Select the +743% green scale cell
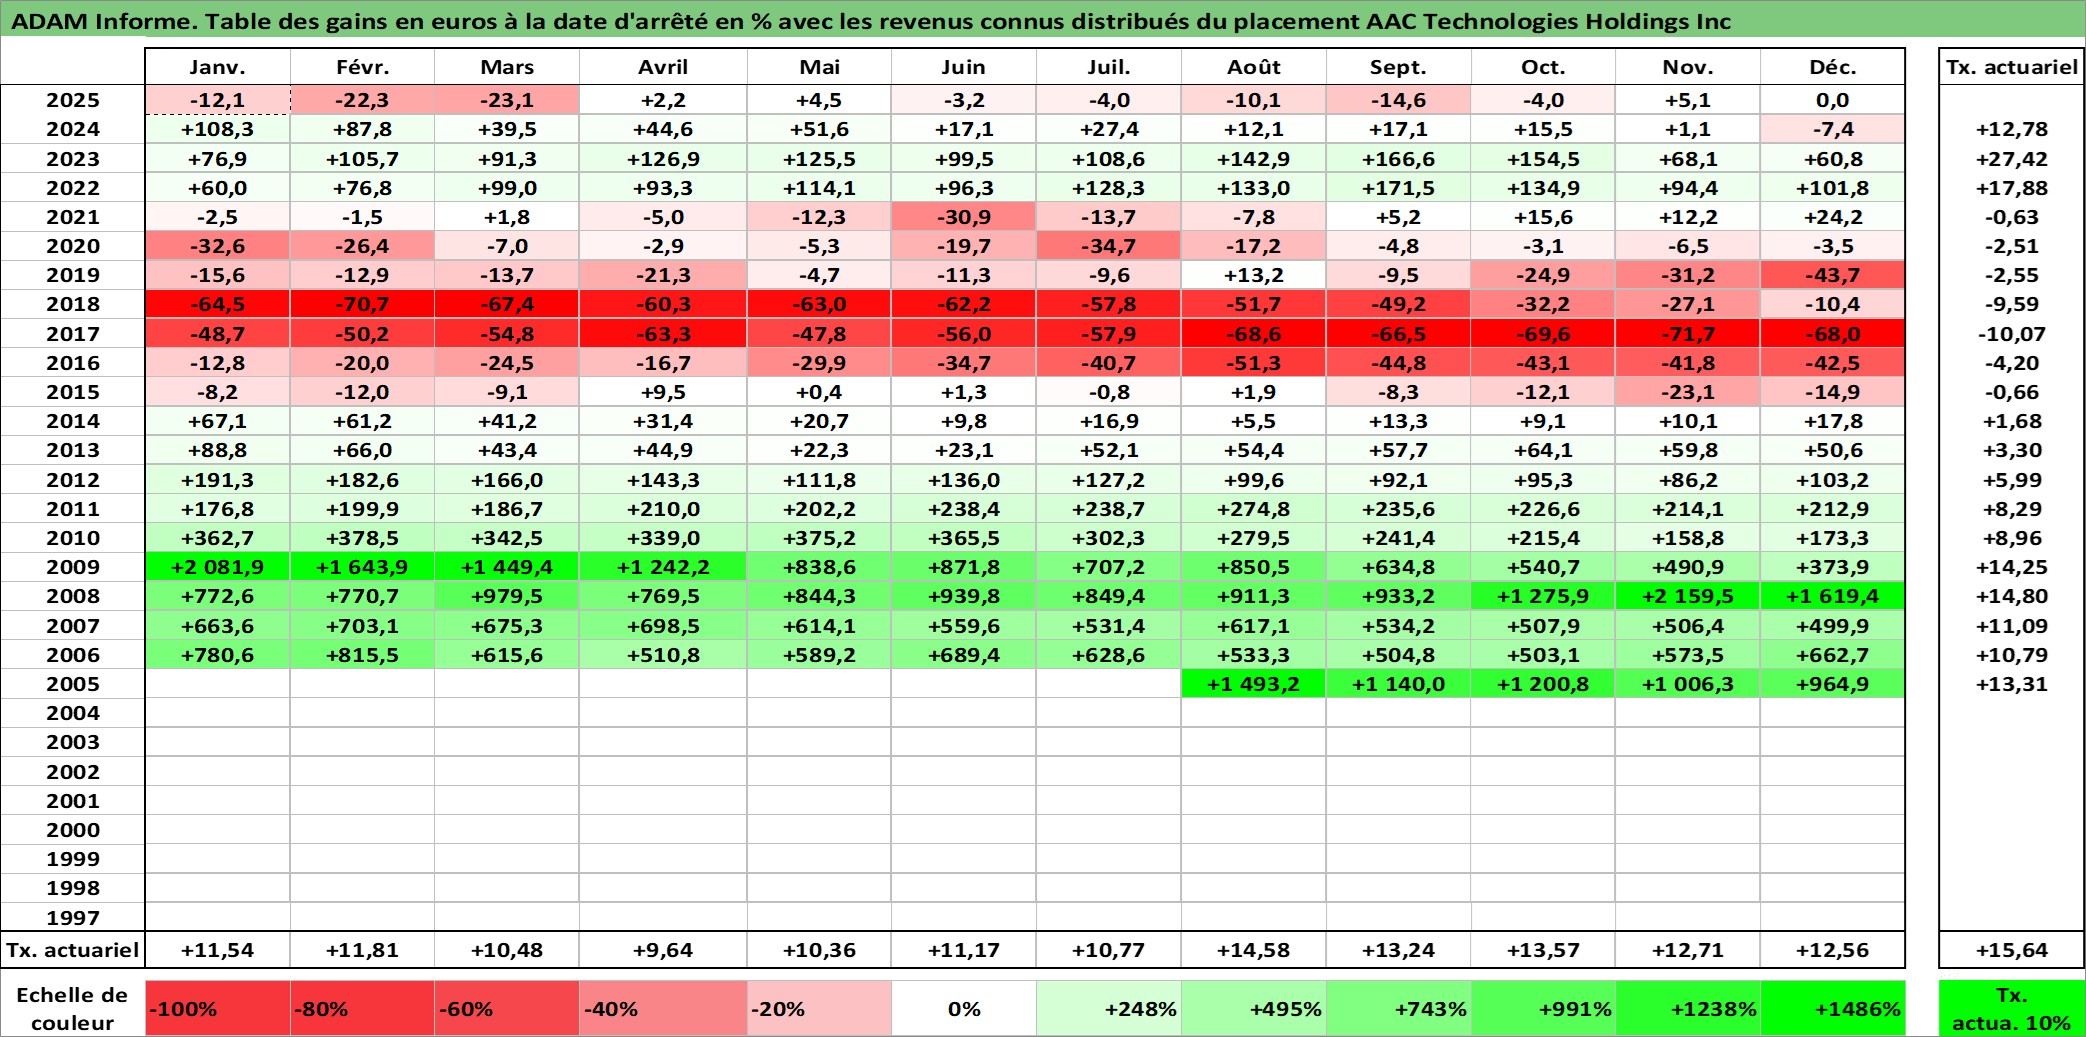 point(1398,1009)
